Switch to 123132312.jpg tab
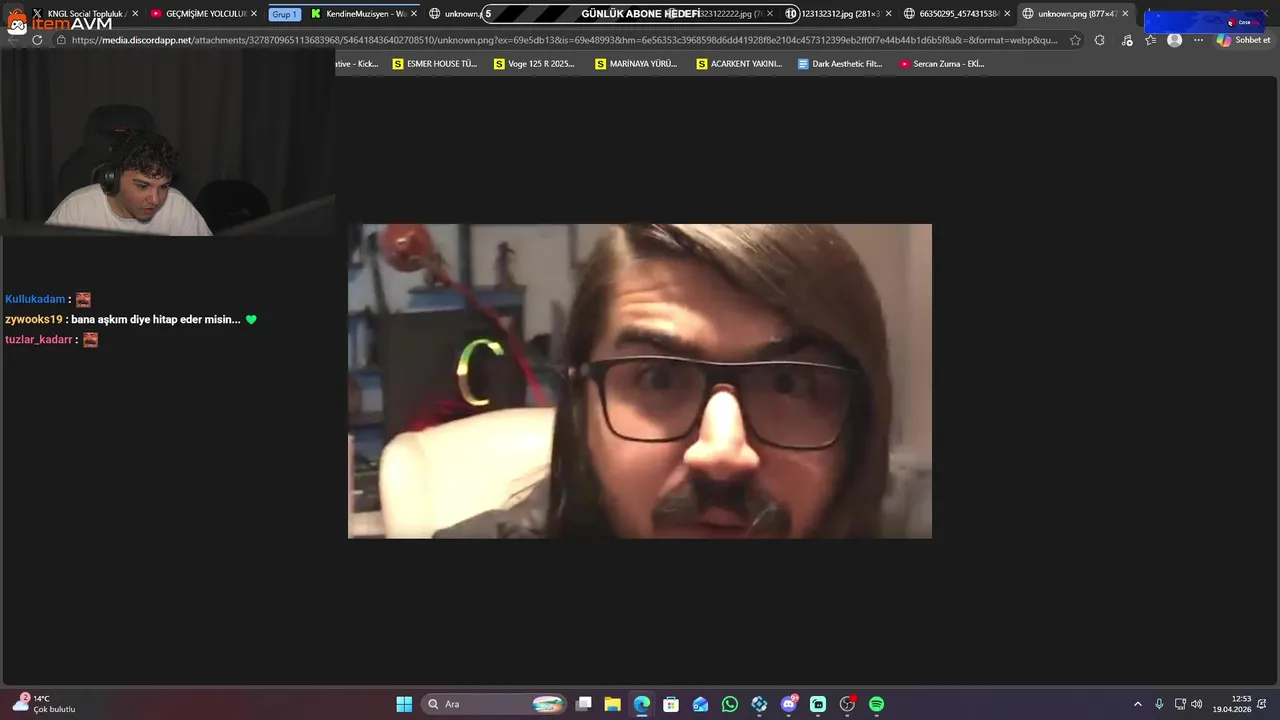The width and height of the screenshot is (1280, 720). 838,14
